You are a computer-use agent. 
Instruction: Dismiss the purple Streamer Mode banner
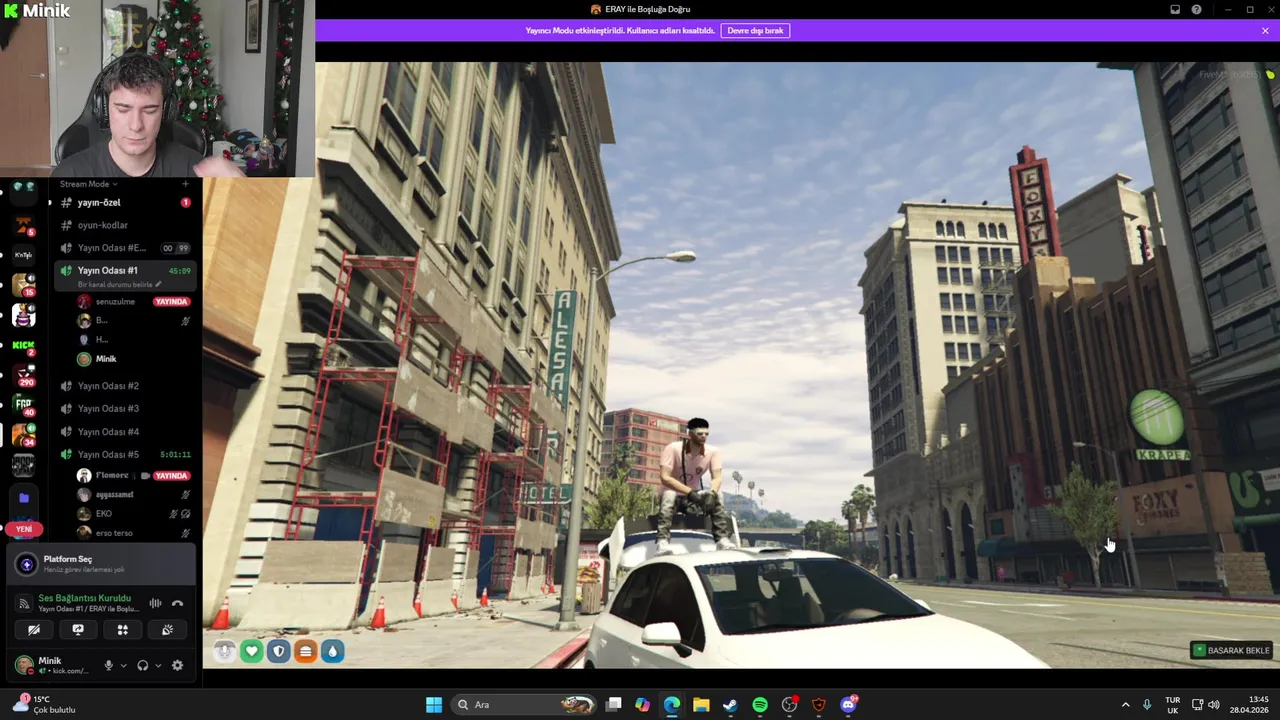1265,31
